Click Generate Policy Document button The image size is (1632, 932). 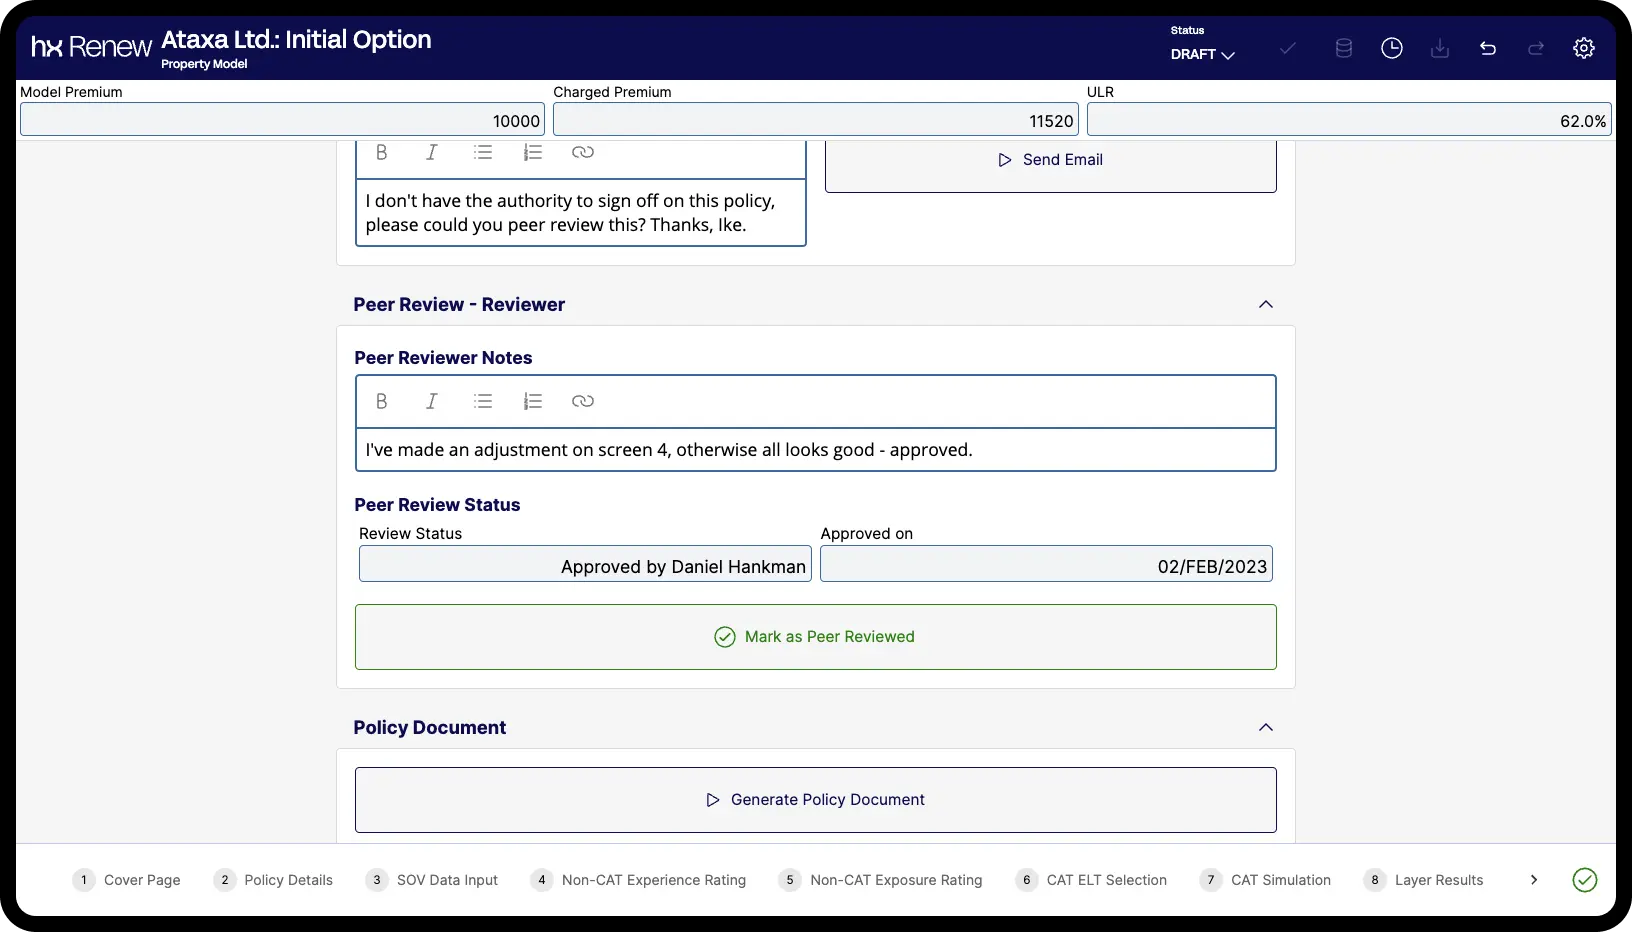[x=815, y=800]
